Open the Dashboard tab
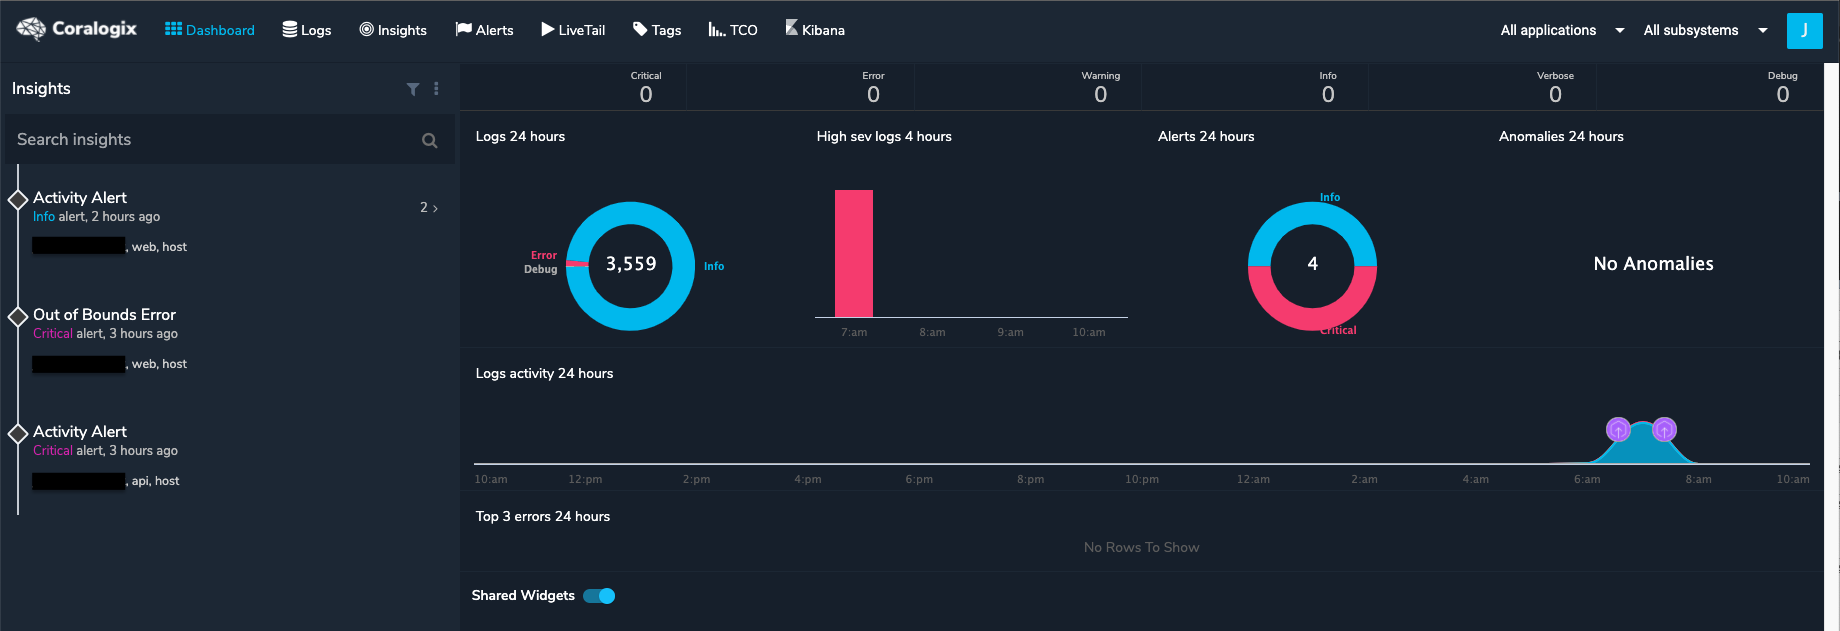 click(210, 30)
